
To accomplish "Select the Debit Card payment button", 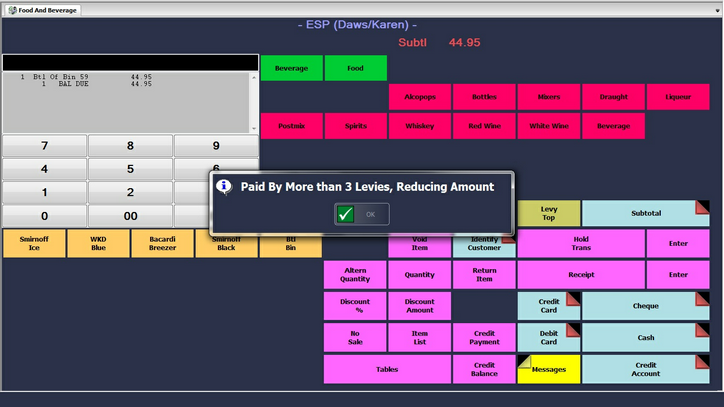I will click(548, 337).
